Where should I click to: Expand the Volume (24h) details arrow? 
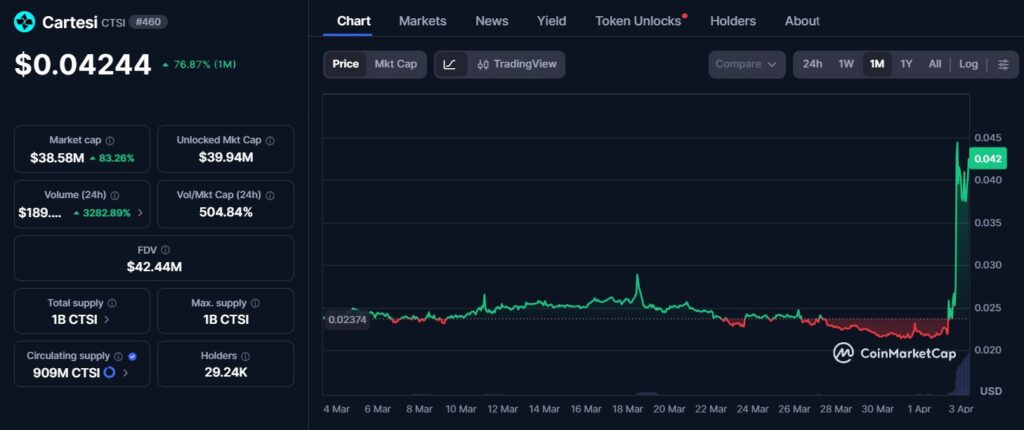[x=140, y=213]
